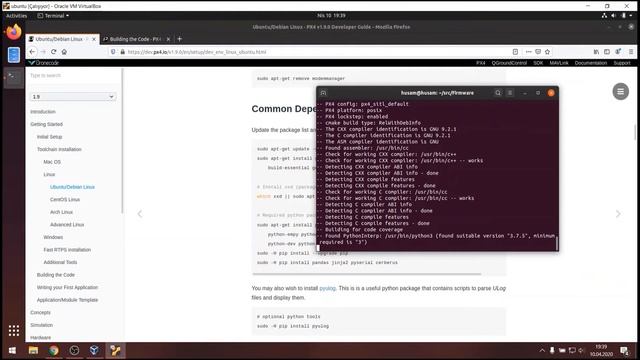
Task: Open Support in Dronecode header
Action: click(x=622, y=63)
